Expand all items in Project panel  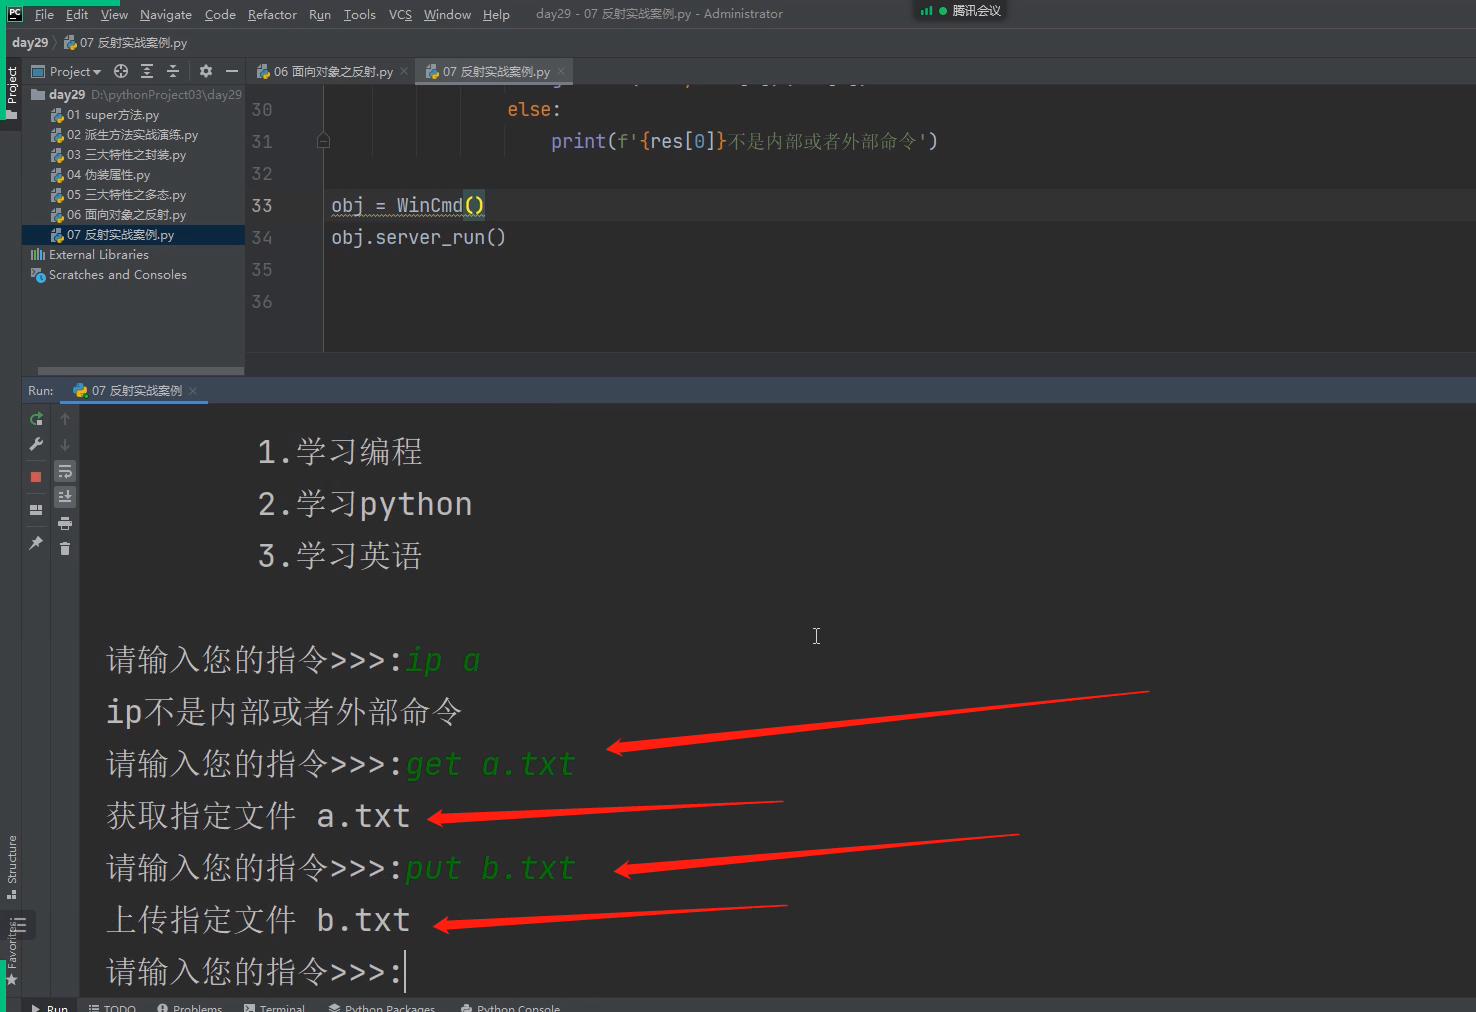click(147, 71)
